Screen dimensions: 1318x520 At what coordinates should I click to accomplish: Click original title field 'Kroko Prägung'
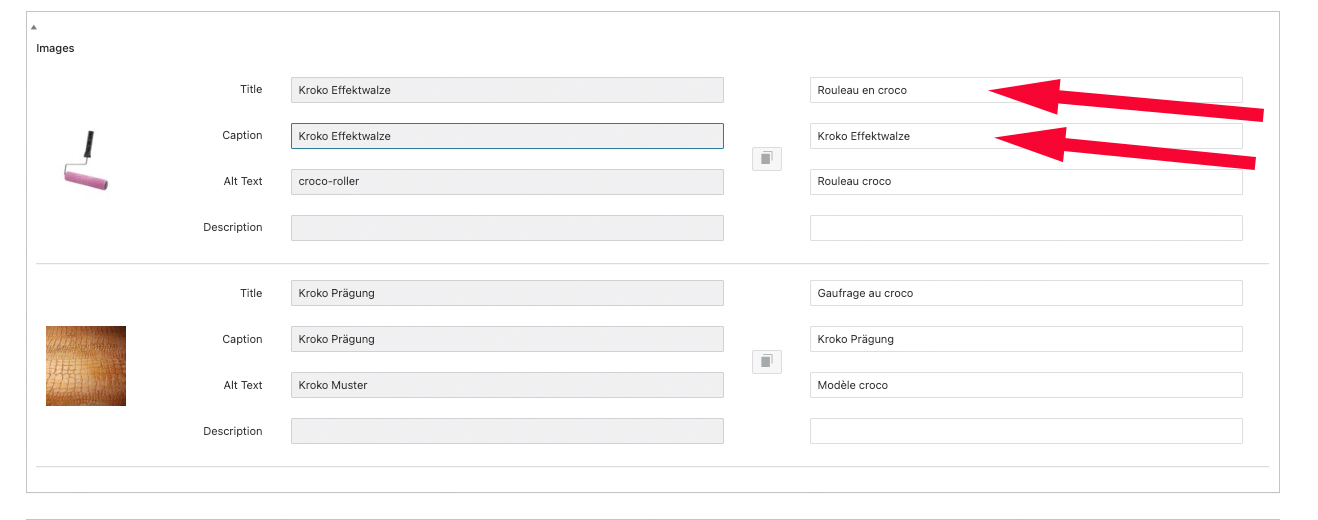click(x=507, y=293)
